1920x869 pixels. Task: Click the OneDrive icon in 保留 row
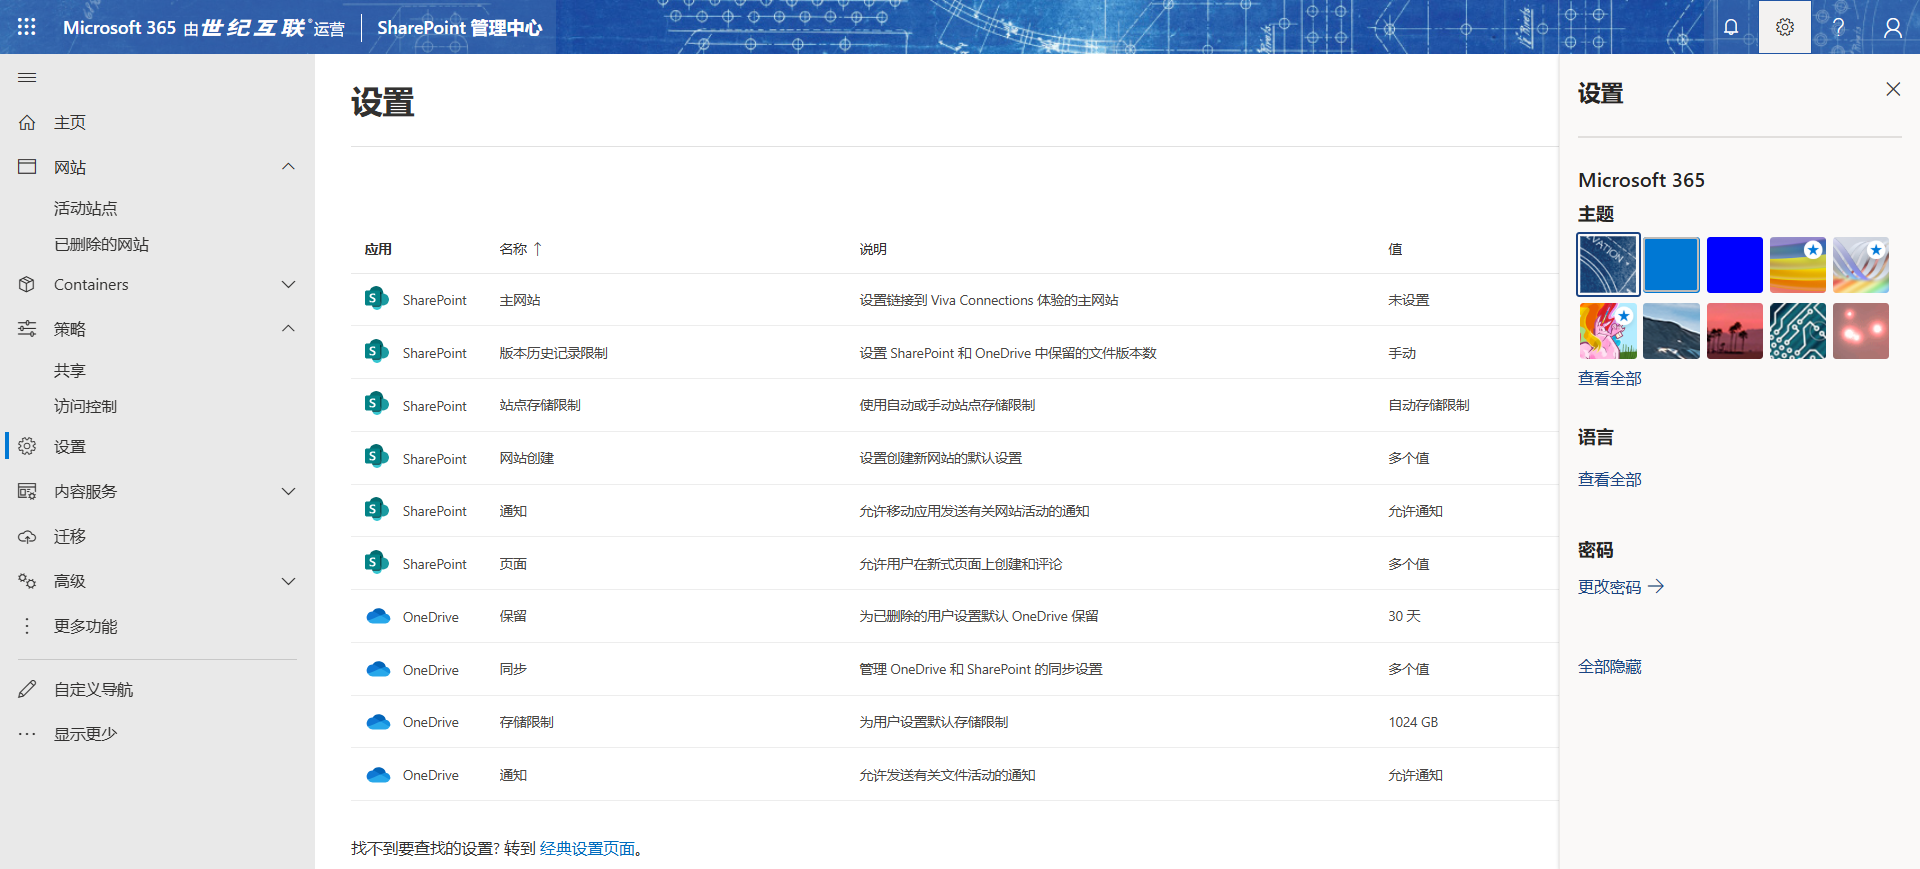(378, 616)
